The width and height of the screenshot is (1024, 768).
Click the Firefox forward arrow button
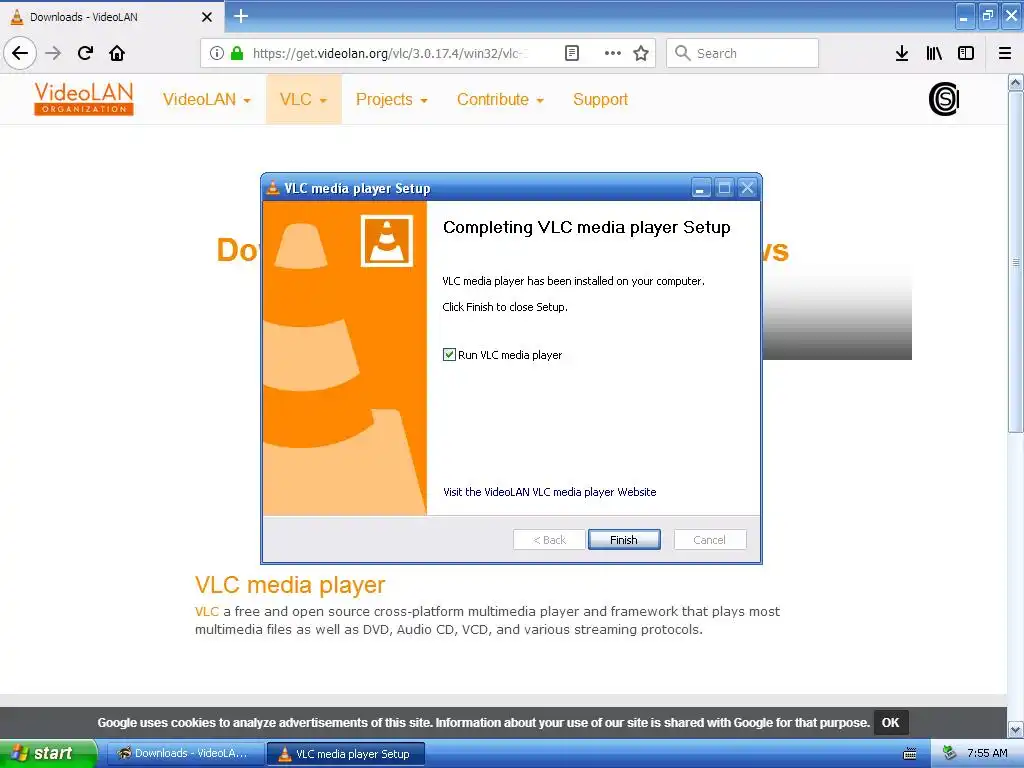tap(53, 53)
